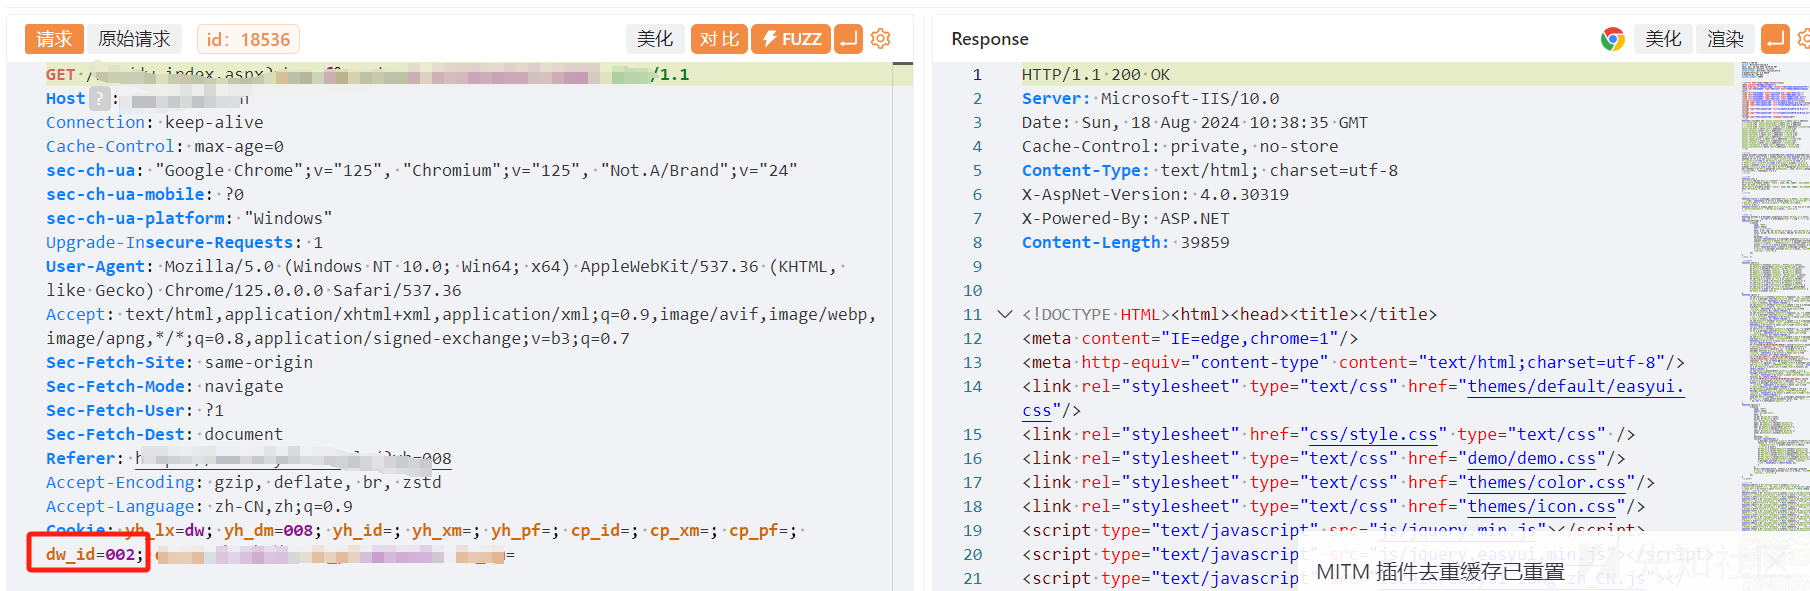Open the themes/icon.css link
This screenshot has height=591, width=1810.
click(1541, 506)
